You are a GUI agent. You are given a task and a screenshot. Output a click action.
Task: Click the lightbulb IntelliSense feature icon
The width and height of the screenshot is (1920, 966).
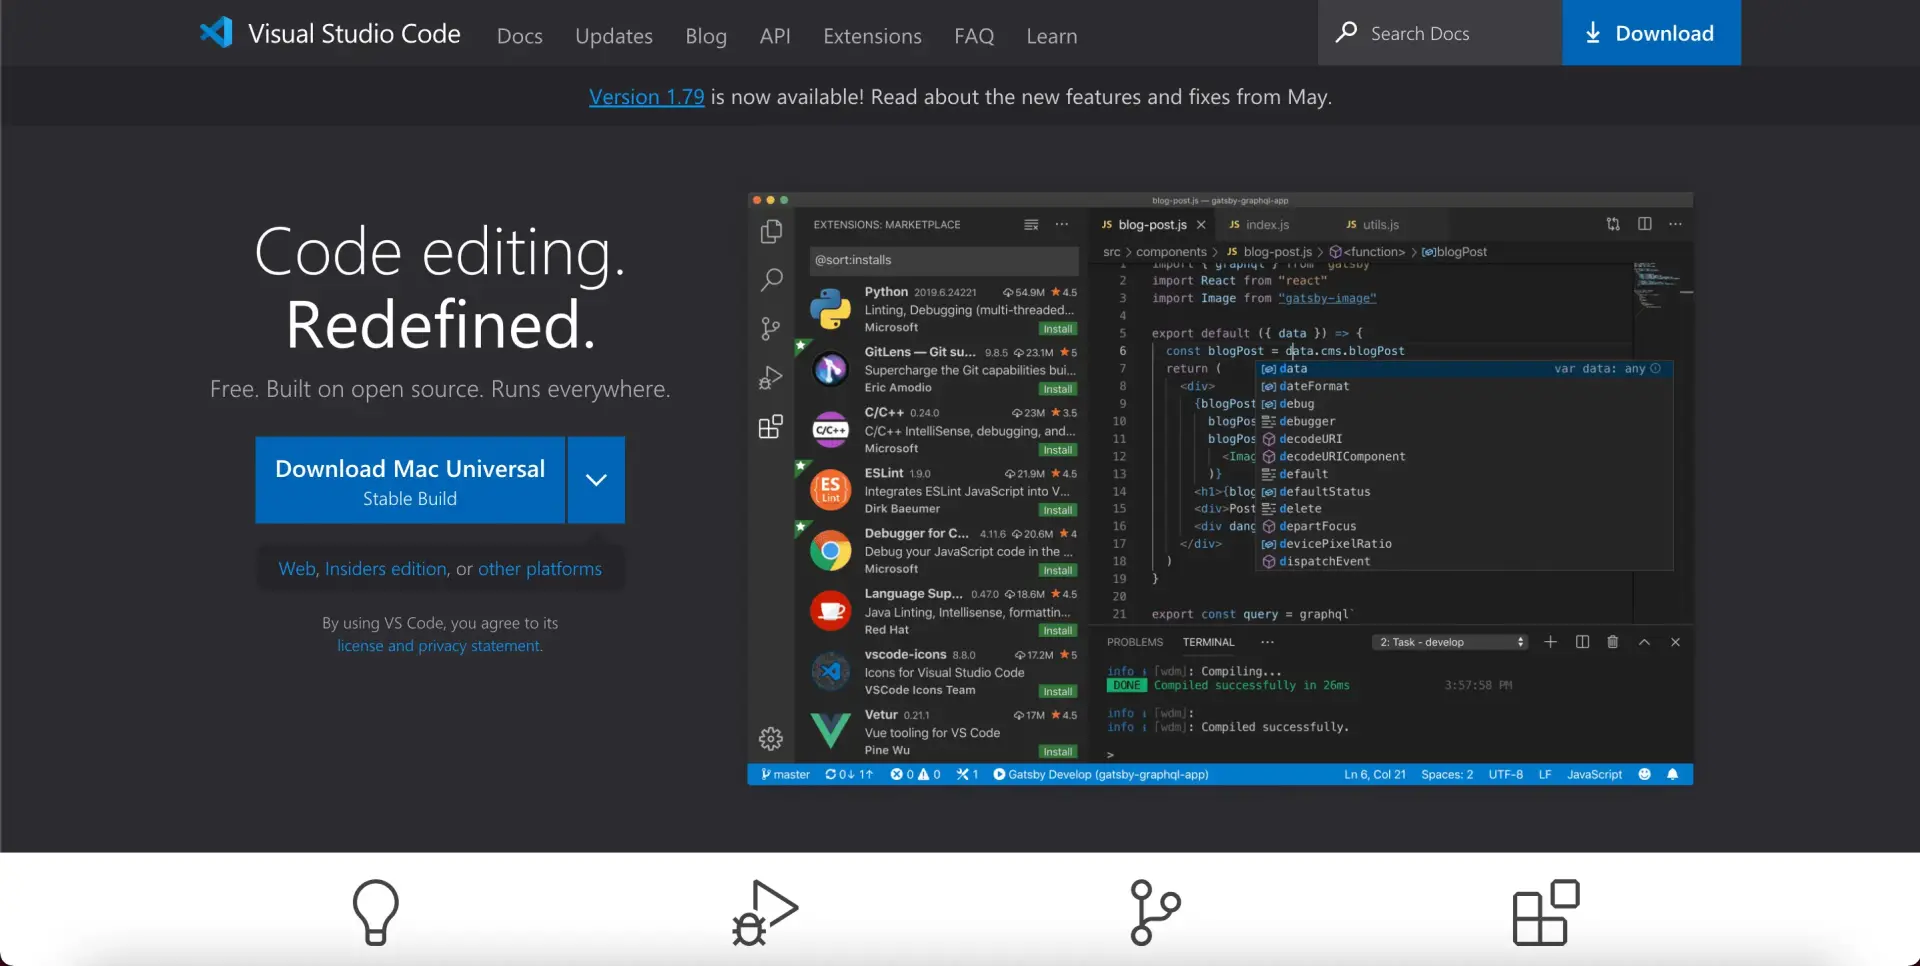(376, 912)
